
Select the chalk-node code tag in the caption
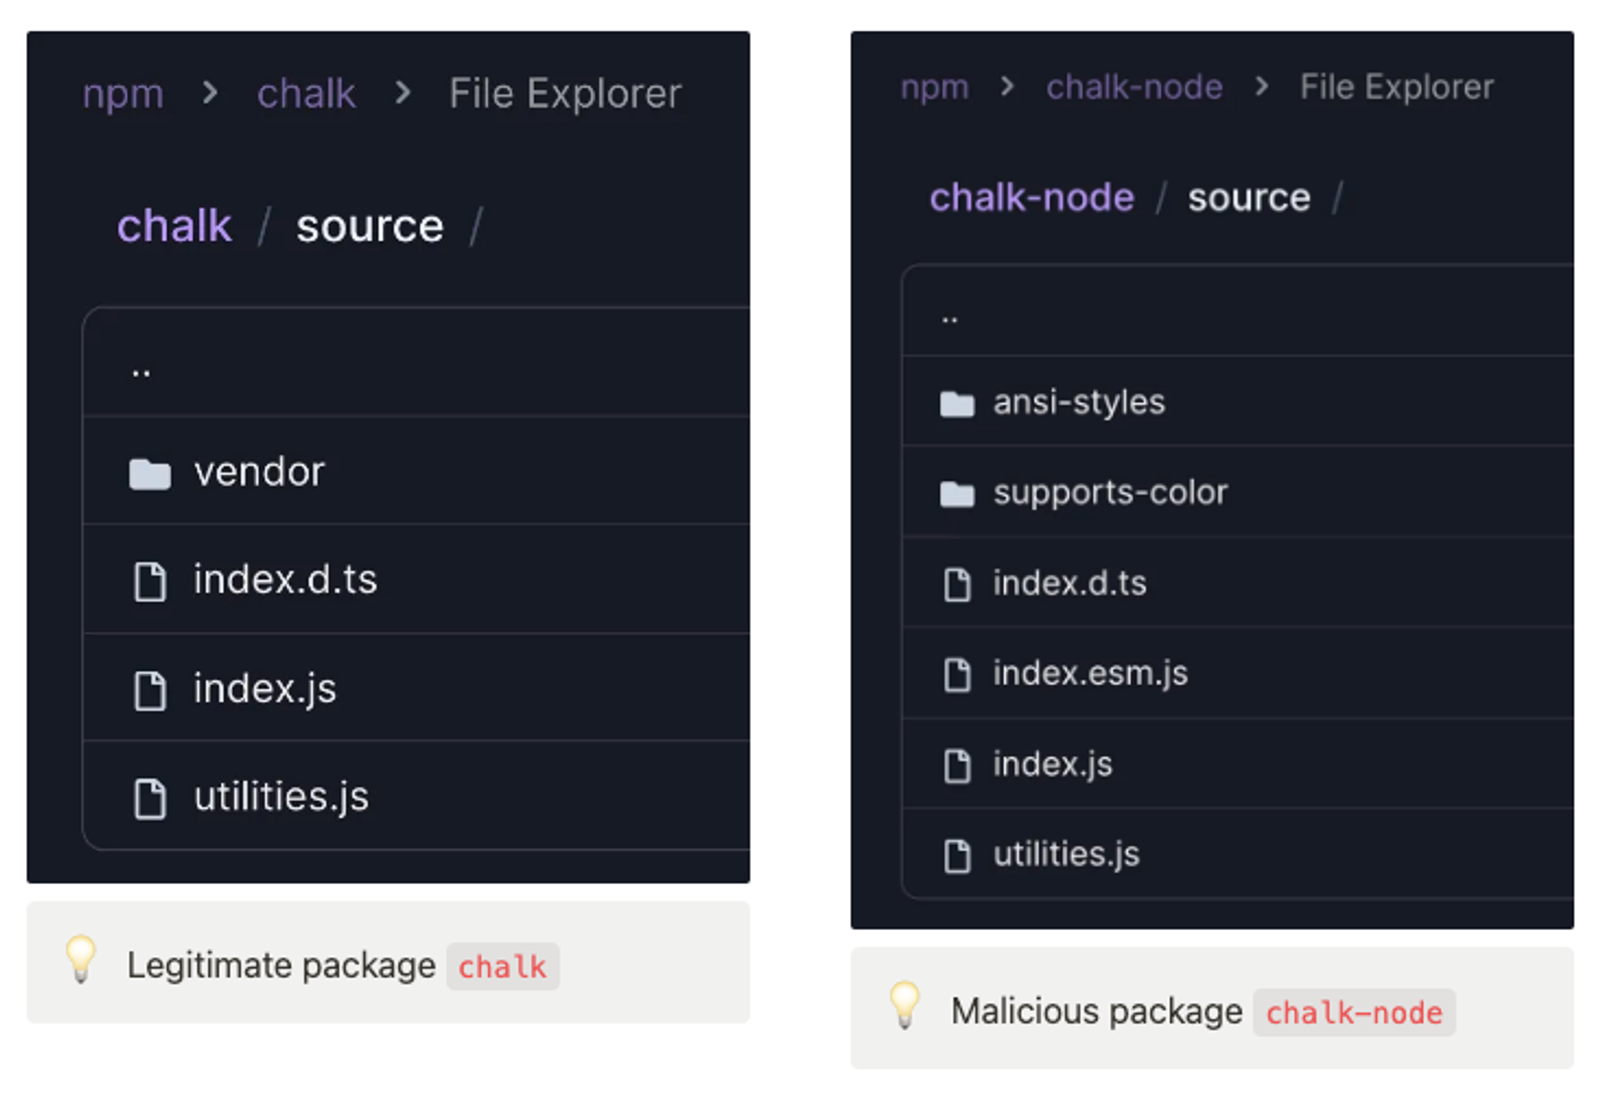tap(1354, 1012)
